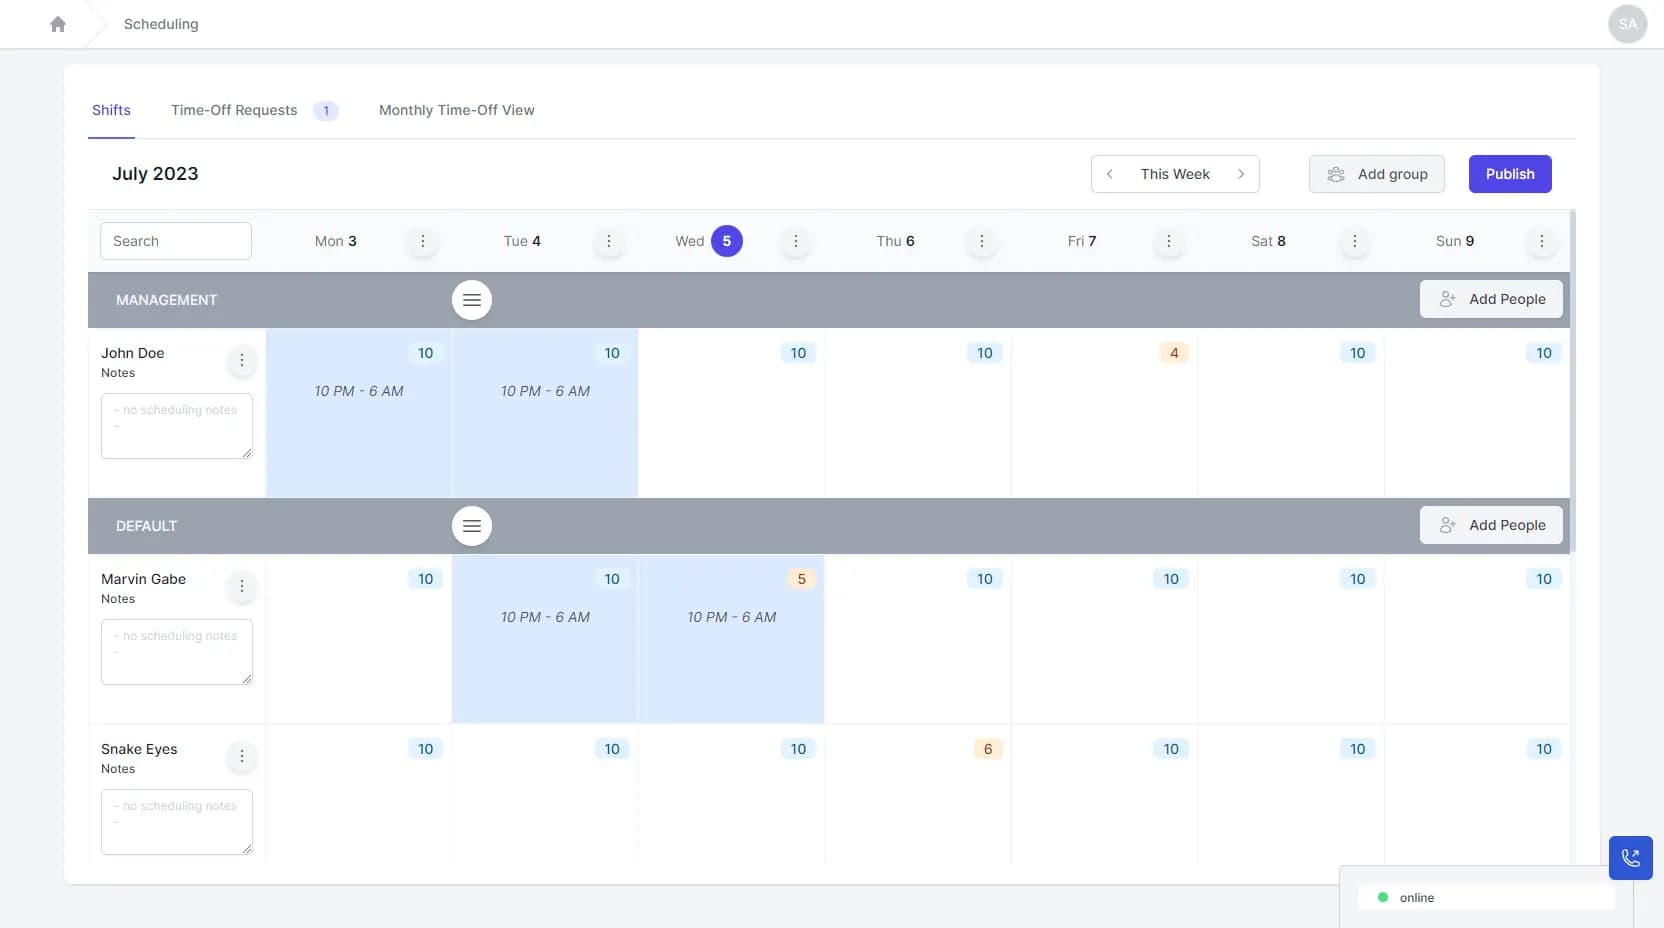1664x928 pixels.
Task: Click the vertical scrollbar on the right
Action: [x=1571, y=380]
